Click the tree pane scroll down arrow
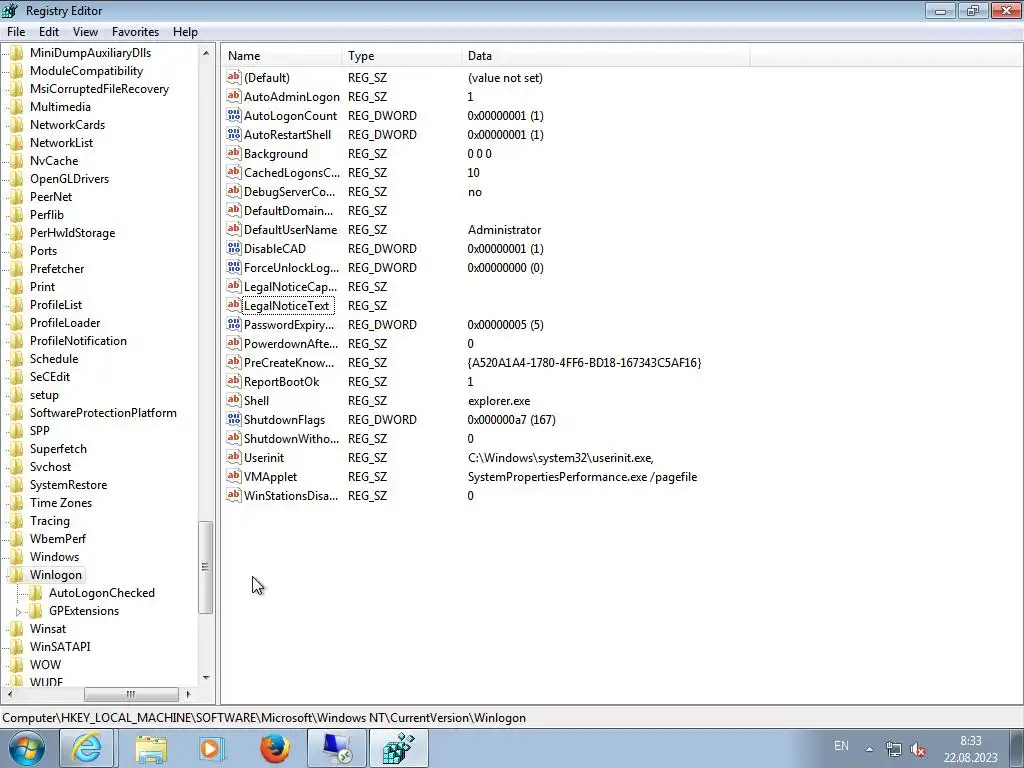 point(206,678)
